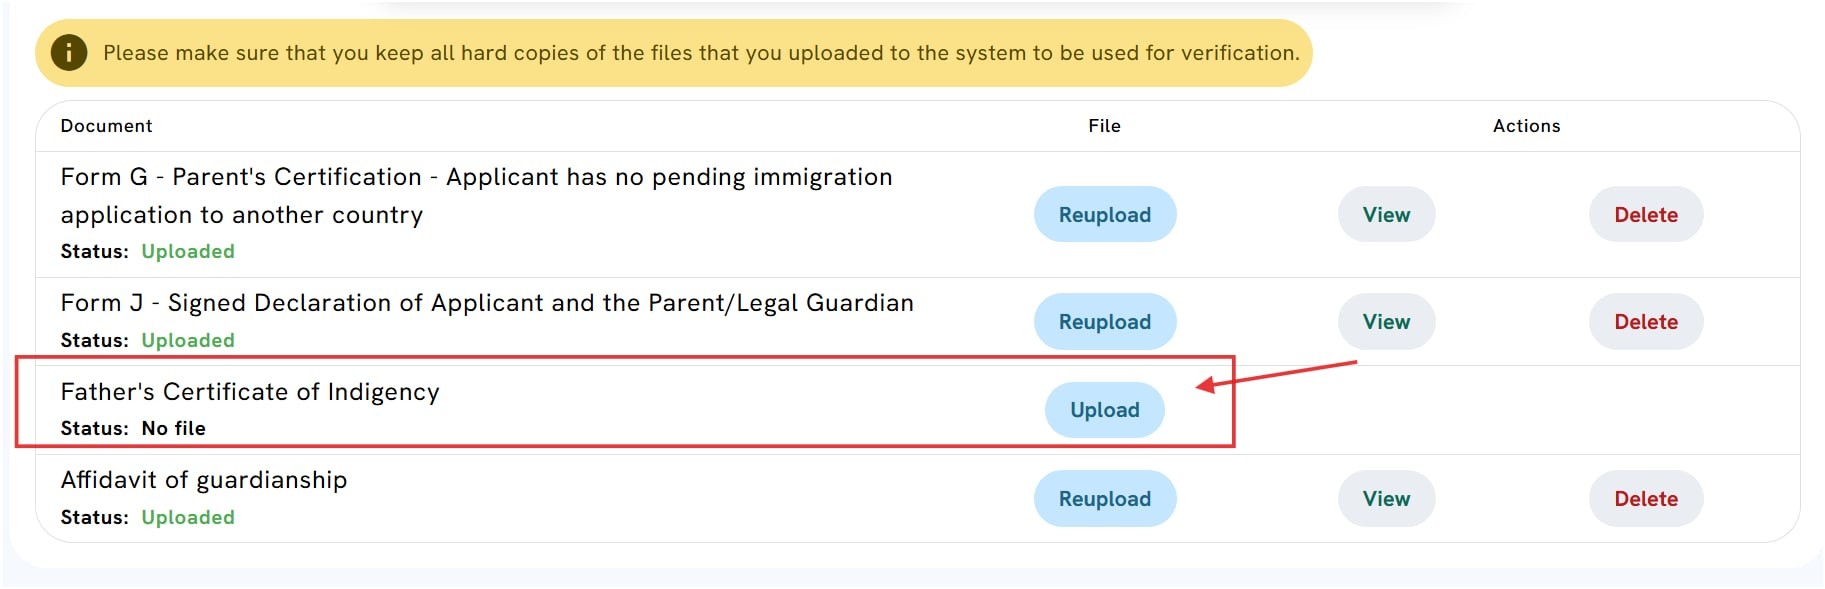Image resolution: width=1825 pixels, height=589 pixels.
Task: Click the Affidavit of guardianship title
Action: [204, 480]
